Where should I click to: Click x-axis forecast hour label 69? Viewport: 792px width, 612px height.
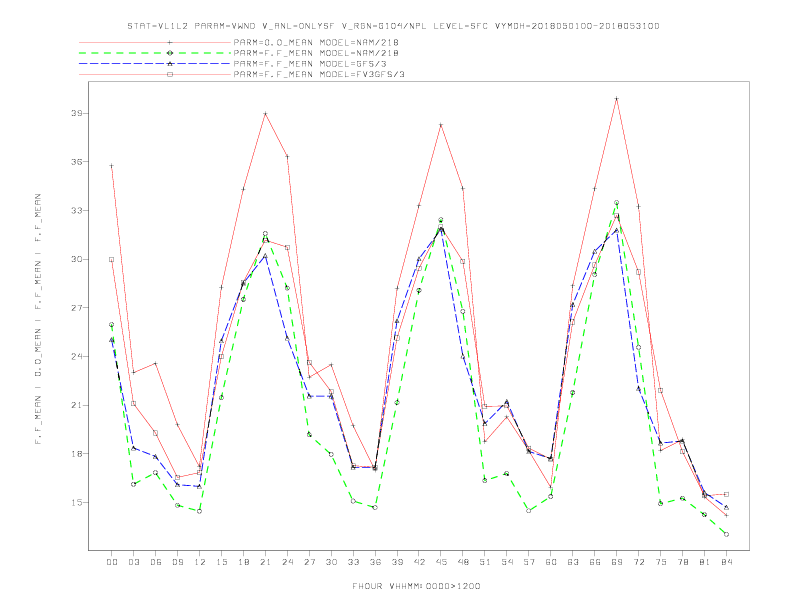click(x=617, y=562)
